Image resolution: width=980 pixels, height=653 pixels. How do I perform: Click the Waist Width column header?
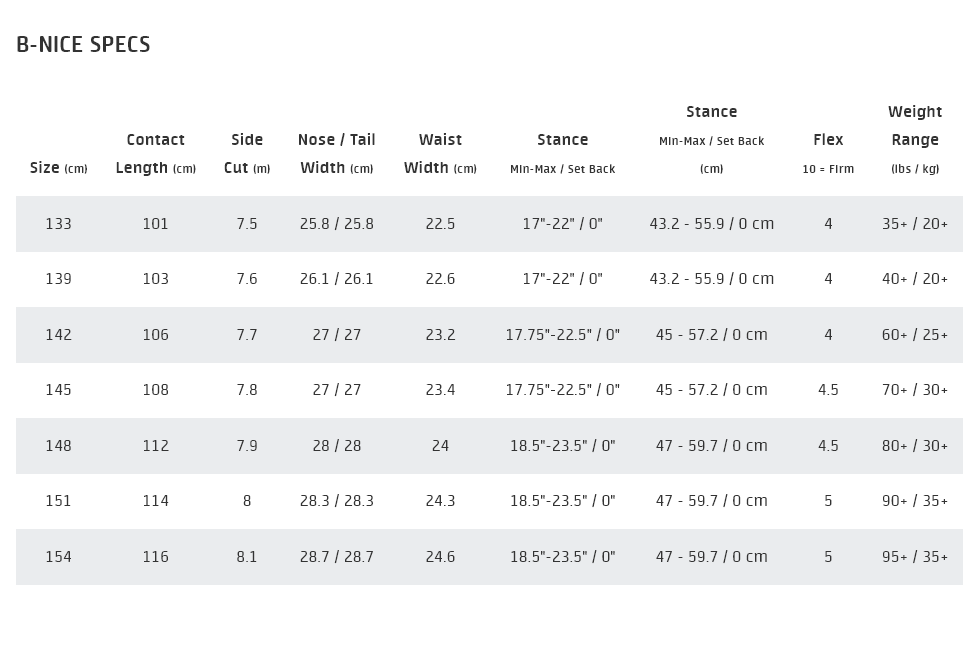click(x=440, y=154)
